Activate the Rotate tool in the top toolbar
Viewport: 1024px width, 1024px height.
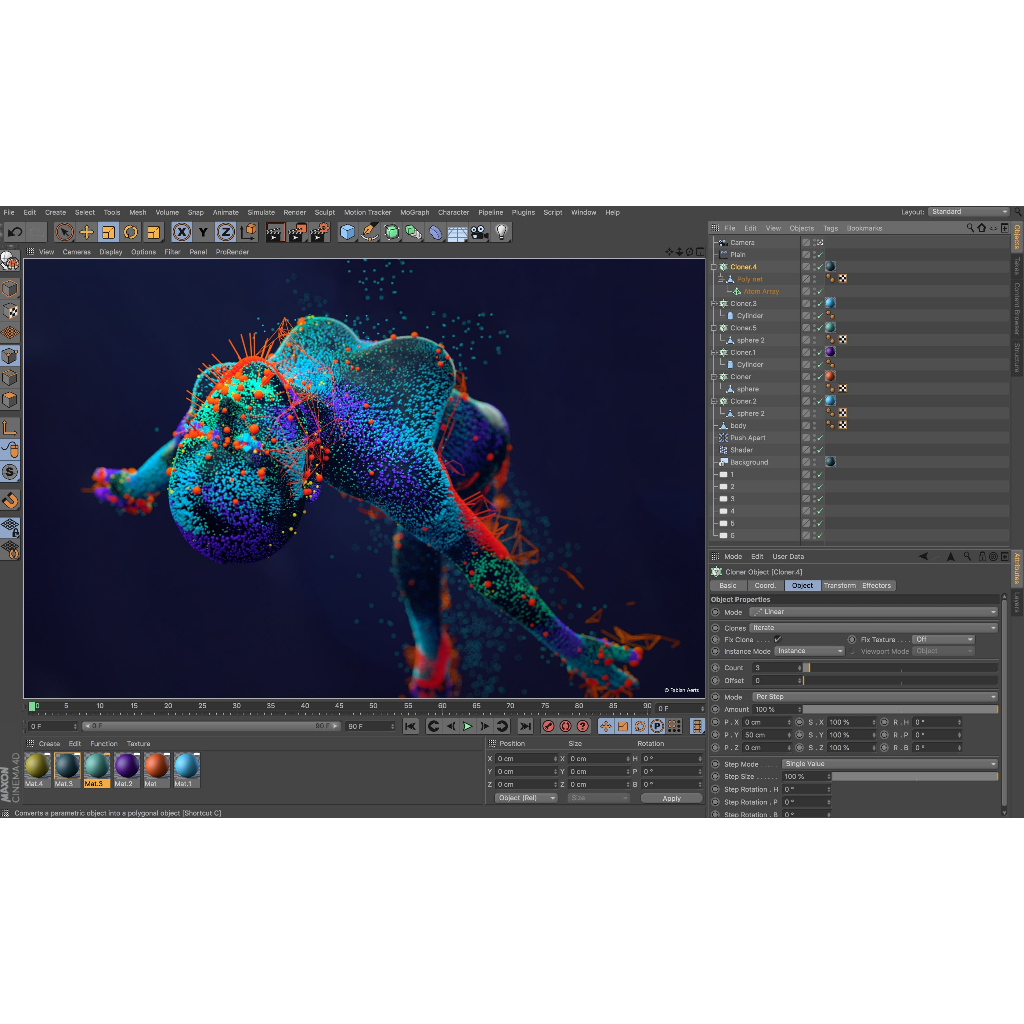tap(131, 232)
